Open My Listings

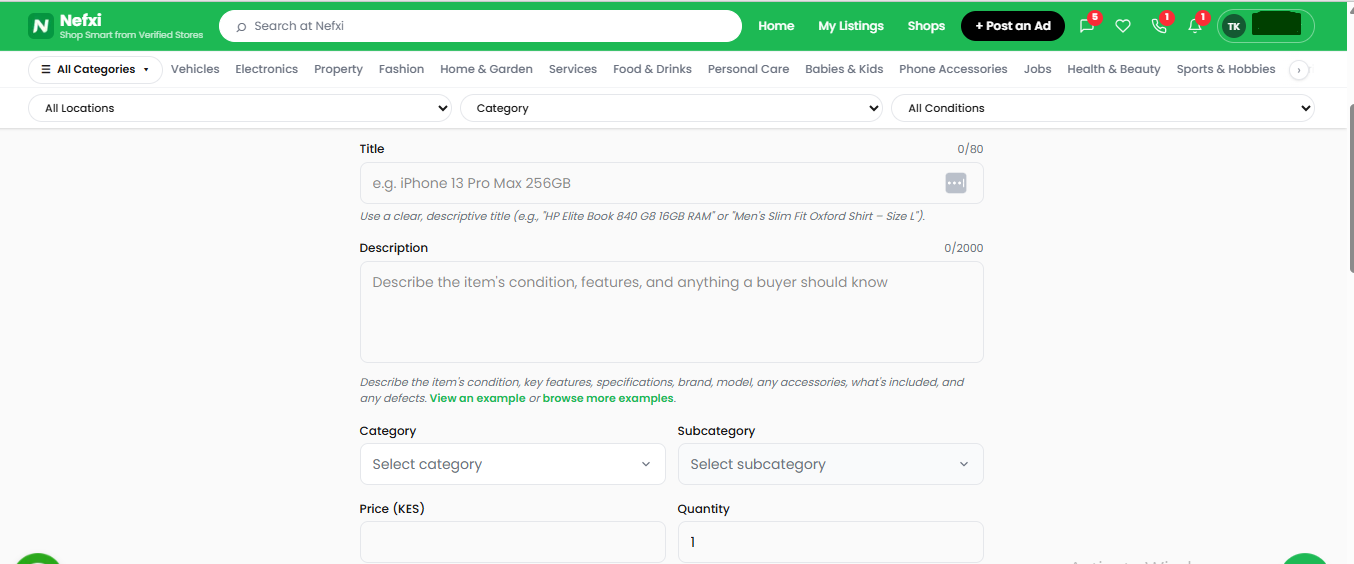[851, 26]
